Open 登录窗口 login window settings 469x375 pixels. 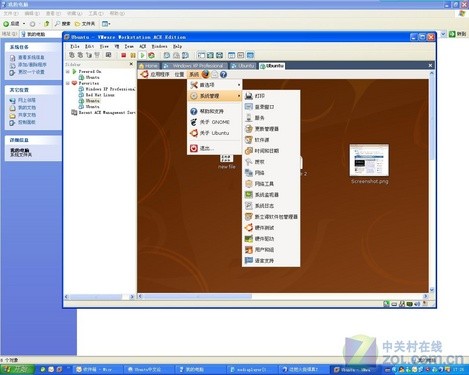click(271, 107)
